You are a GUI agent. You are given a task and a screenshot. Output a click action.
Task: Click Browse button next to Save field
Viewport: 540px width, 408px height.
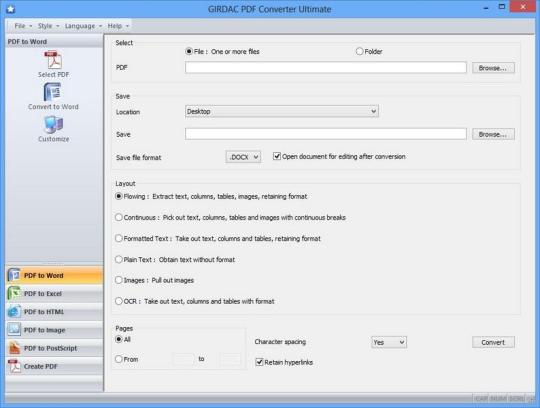click(493, 134)
